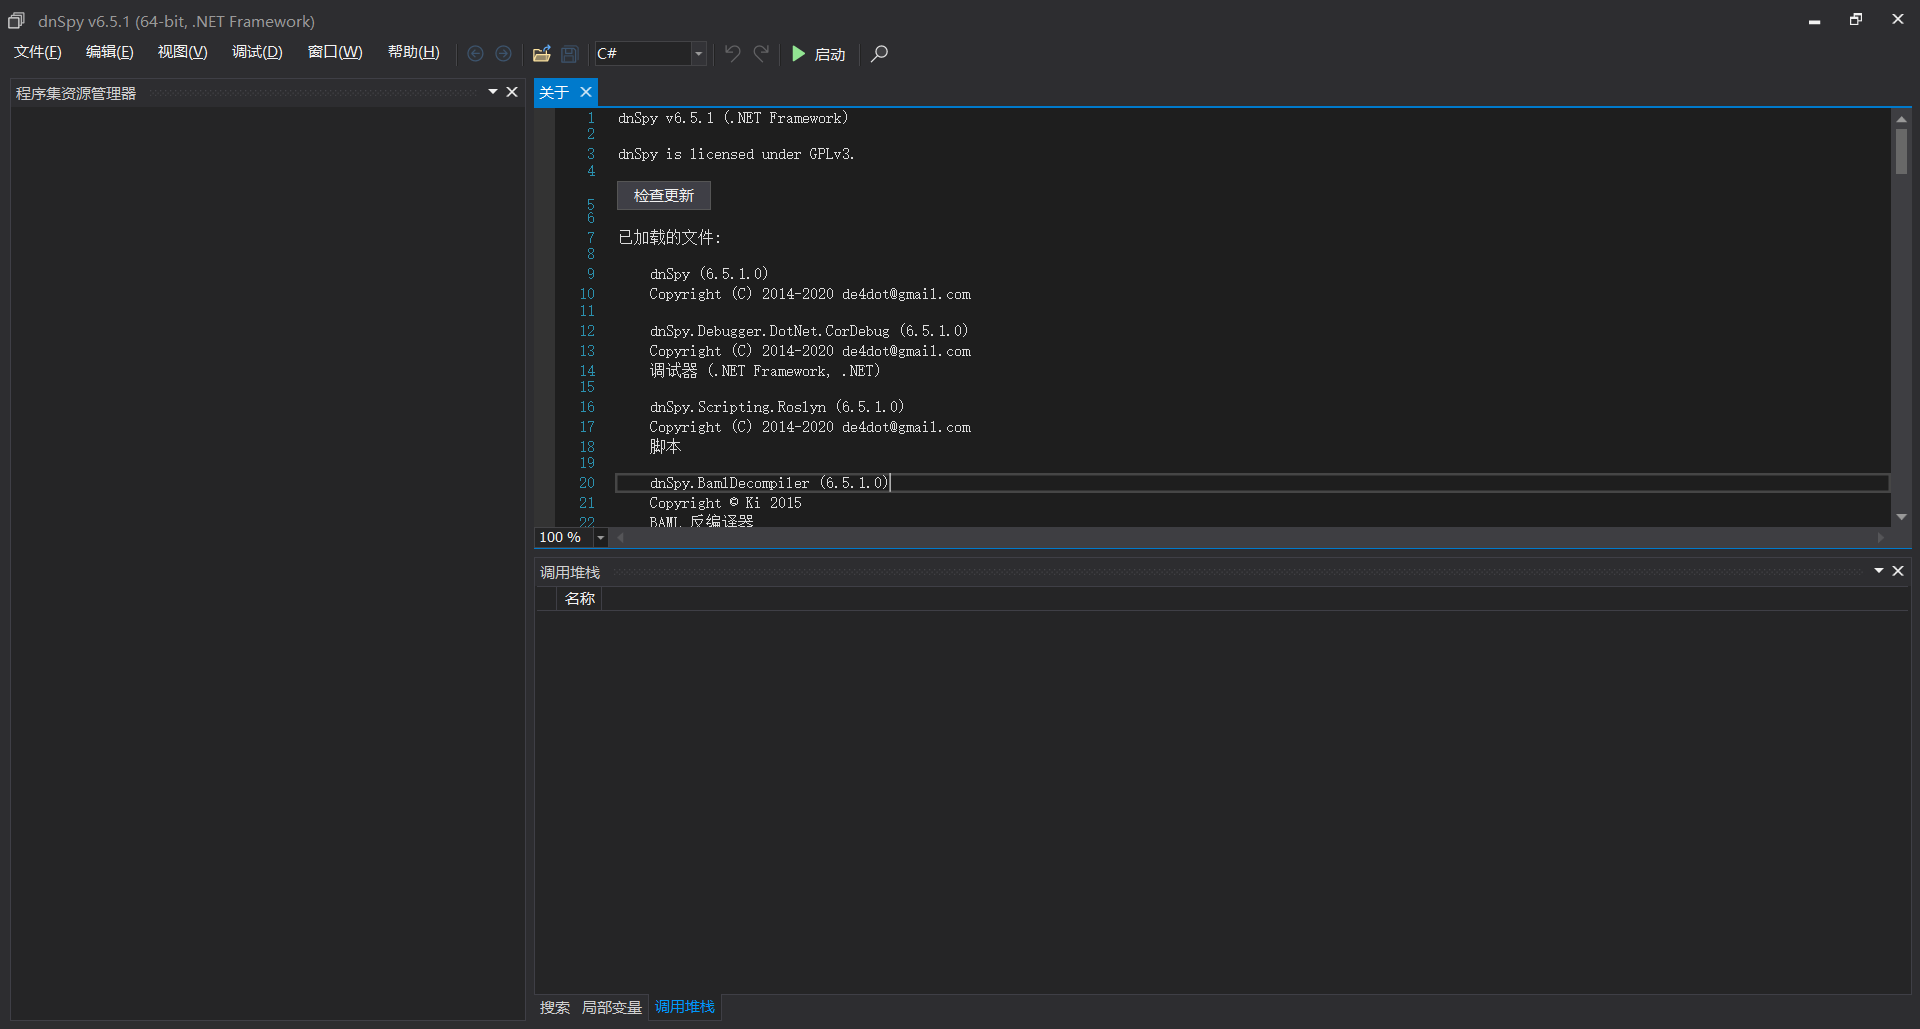Expand the 100 % zoom dropdown

coord(600,538)
